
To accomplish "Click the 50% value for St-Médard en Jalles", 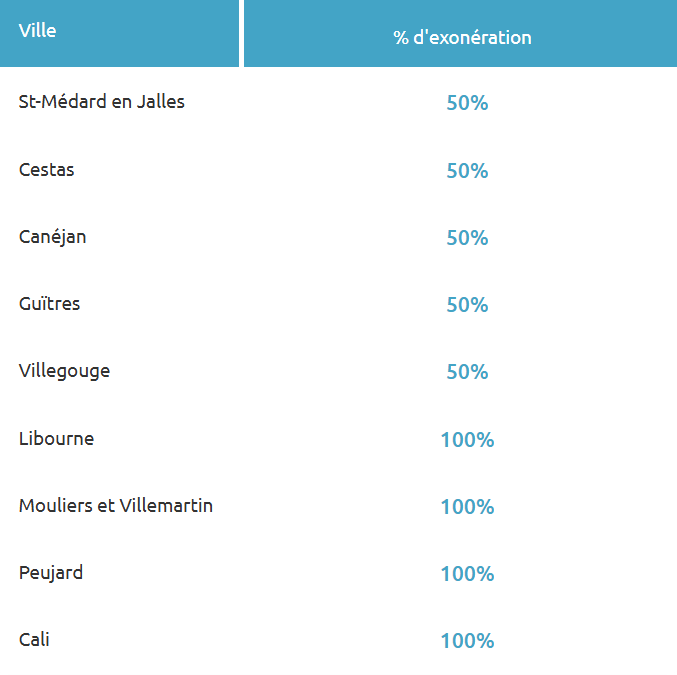I will 467,103.
